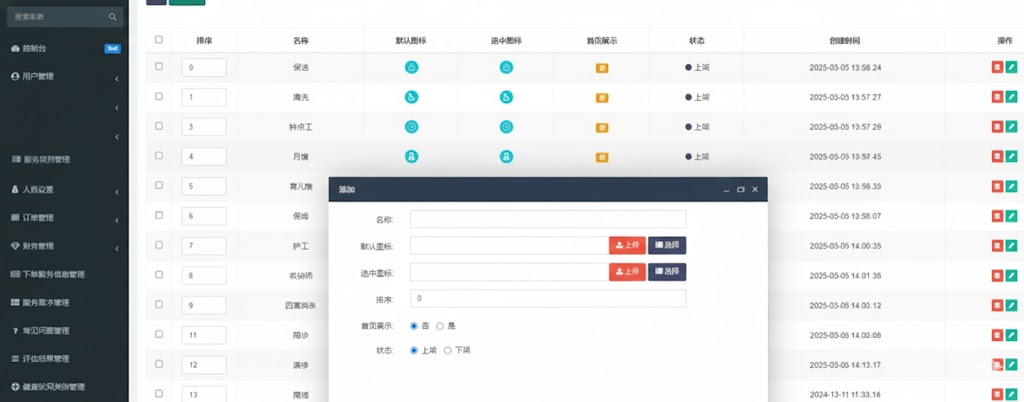
Task: Click the red delete icon in the 钟点工 row
Action: (997, 127)
